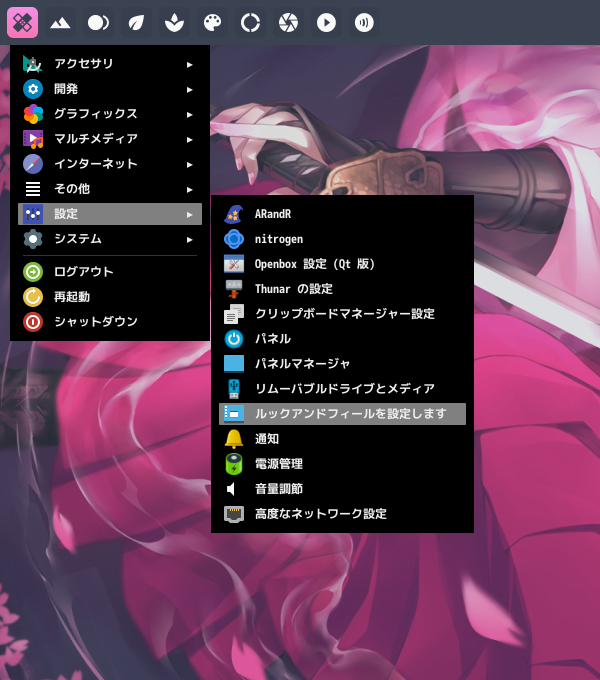Click the Openbox 設定 tools icon

tap(234, 264)
